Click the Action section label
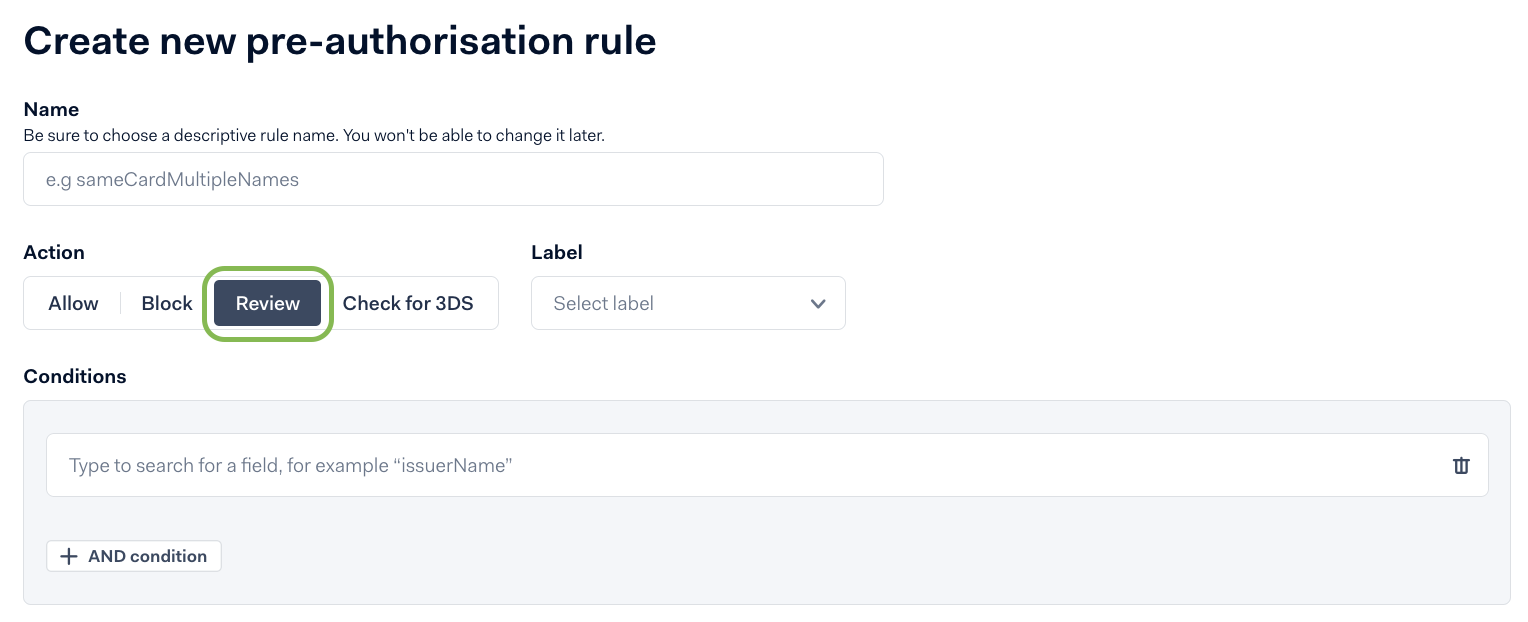Viewport: 1528px width, 622px height. point(54,252)
